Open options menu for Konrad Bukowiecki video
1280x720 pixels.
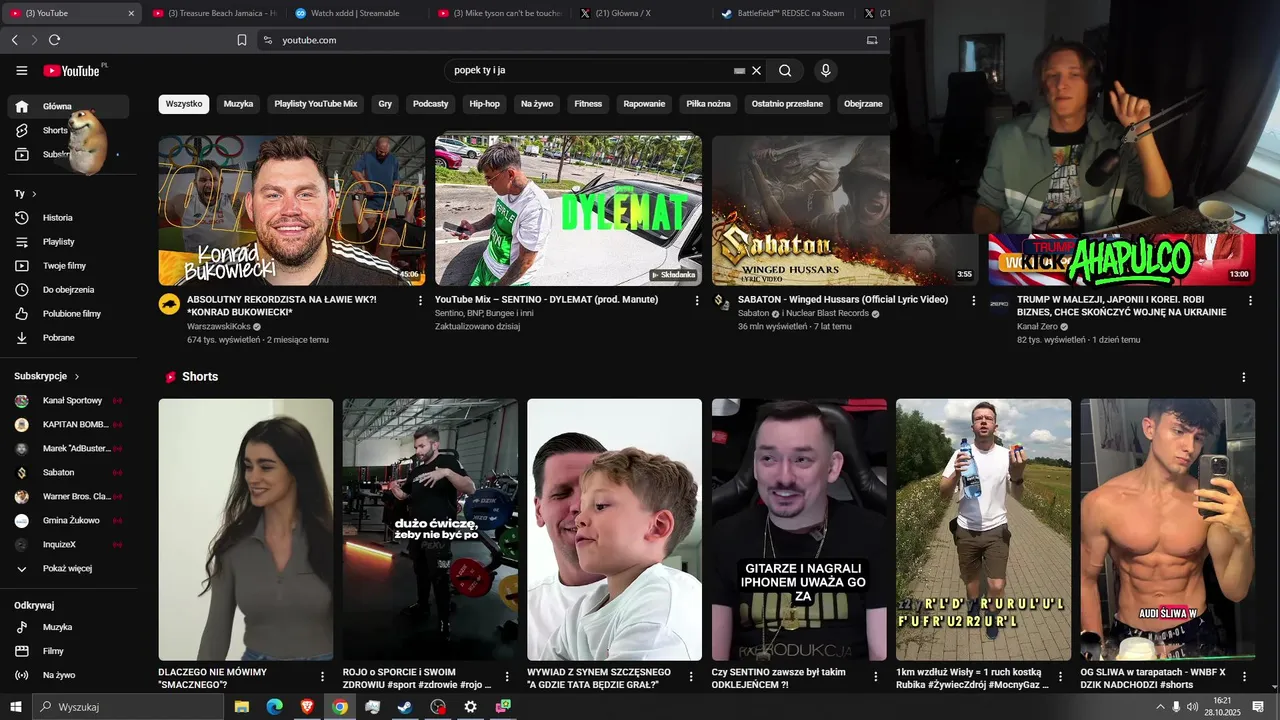(420, 300)
